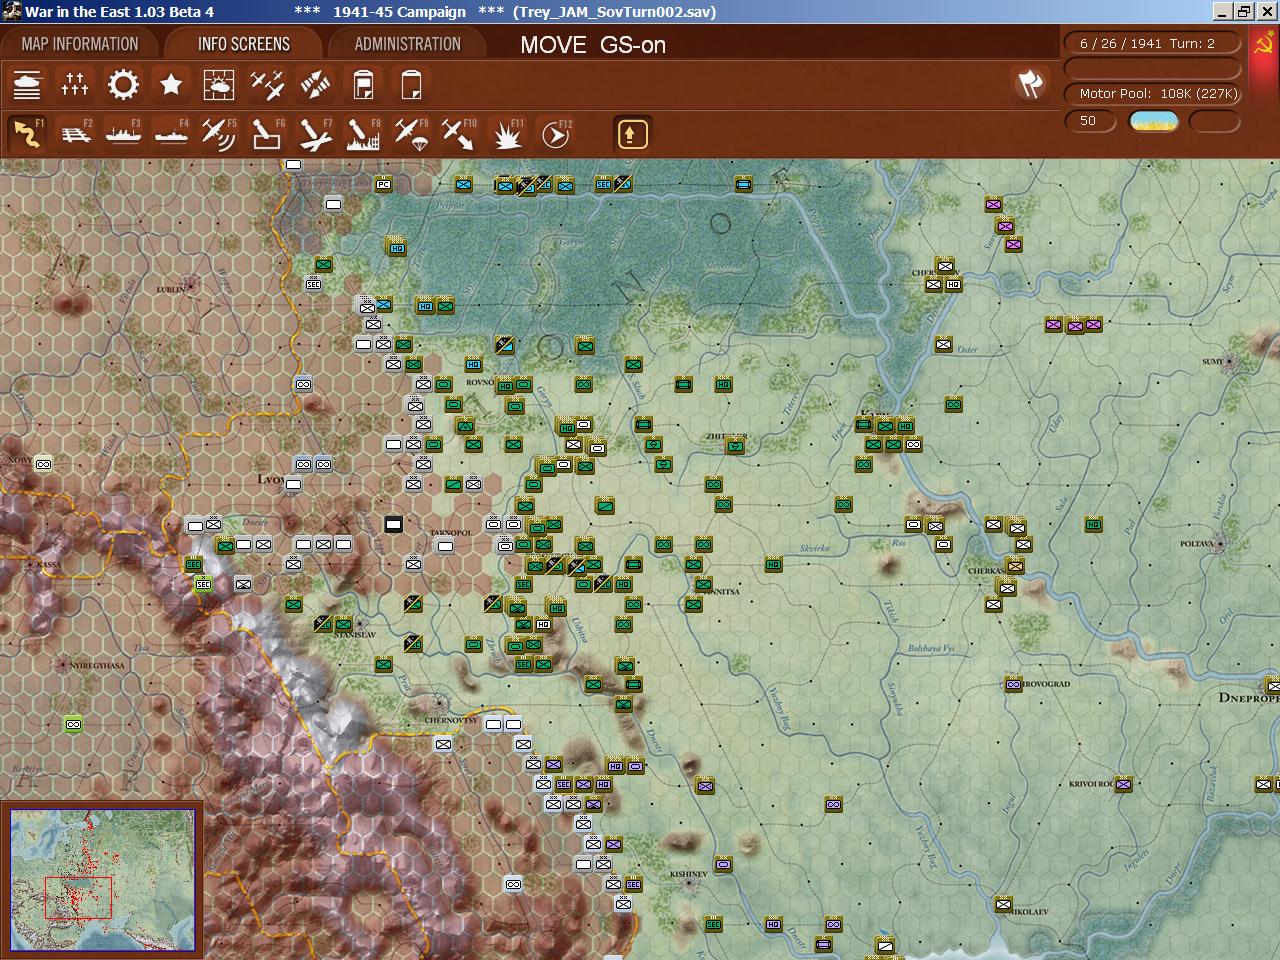Open the weather grid icon
The width and height of the screenshot is (1280, 960).
pyautogui.click(x=219, y=85)
